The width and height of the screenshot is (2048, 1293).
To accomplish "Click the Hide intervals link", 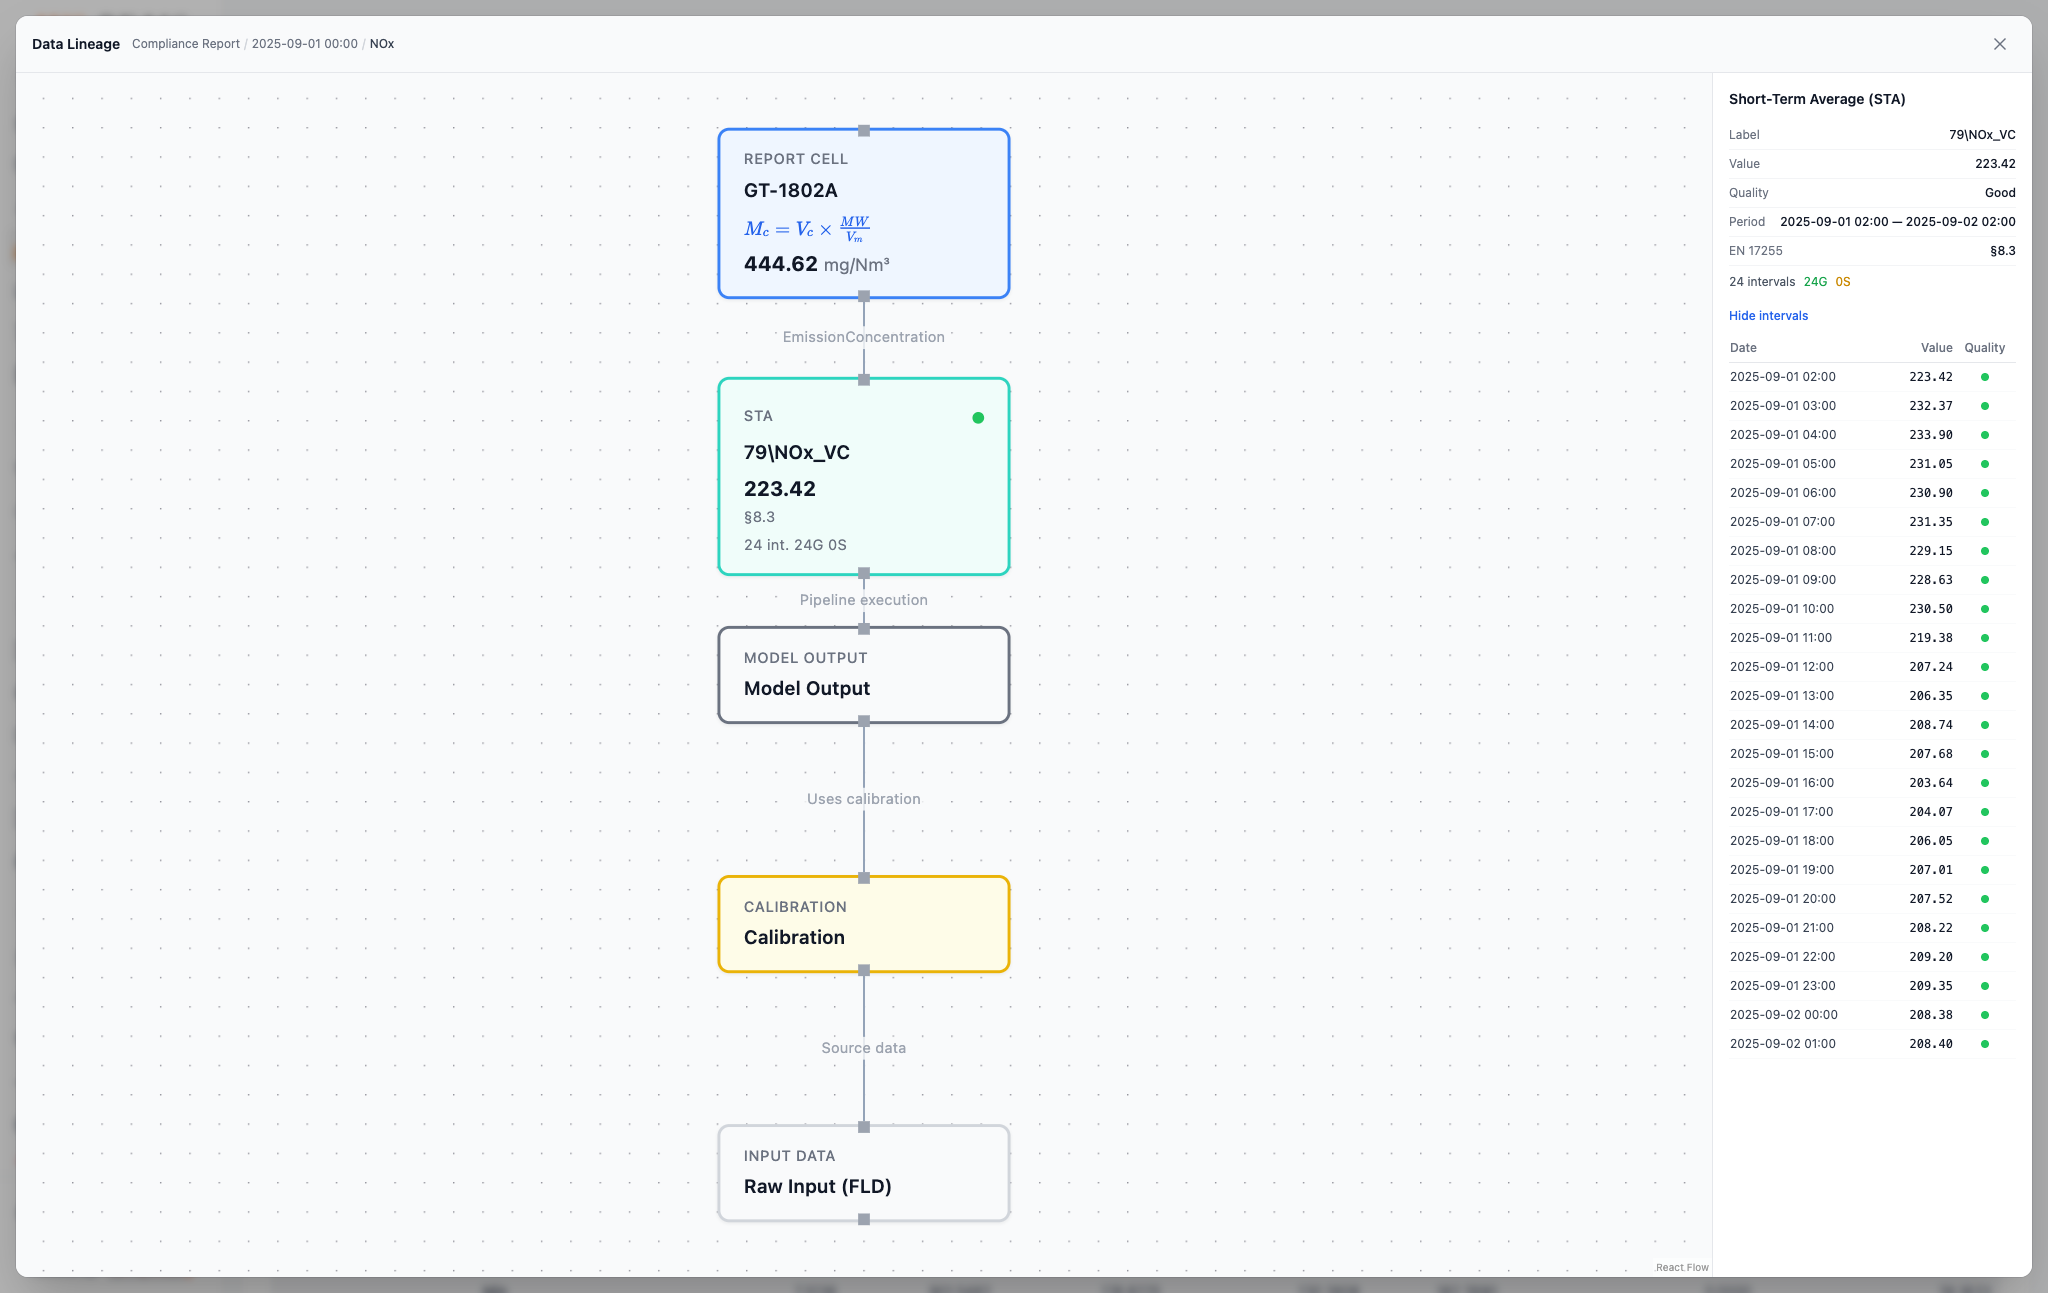I will pos(1768,316).
